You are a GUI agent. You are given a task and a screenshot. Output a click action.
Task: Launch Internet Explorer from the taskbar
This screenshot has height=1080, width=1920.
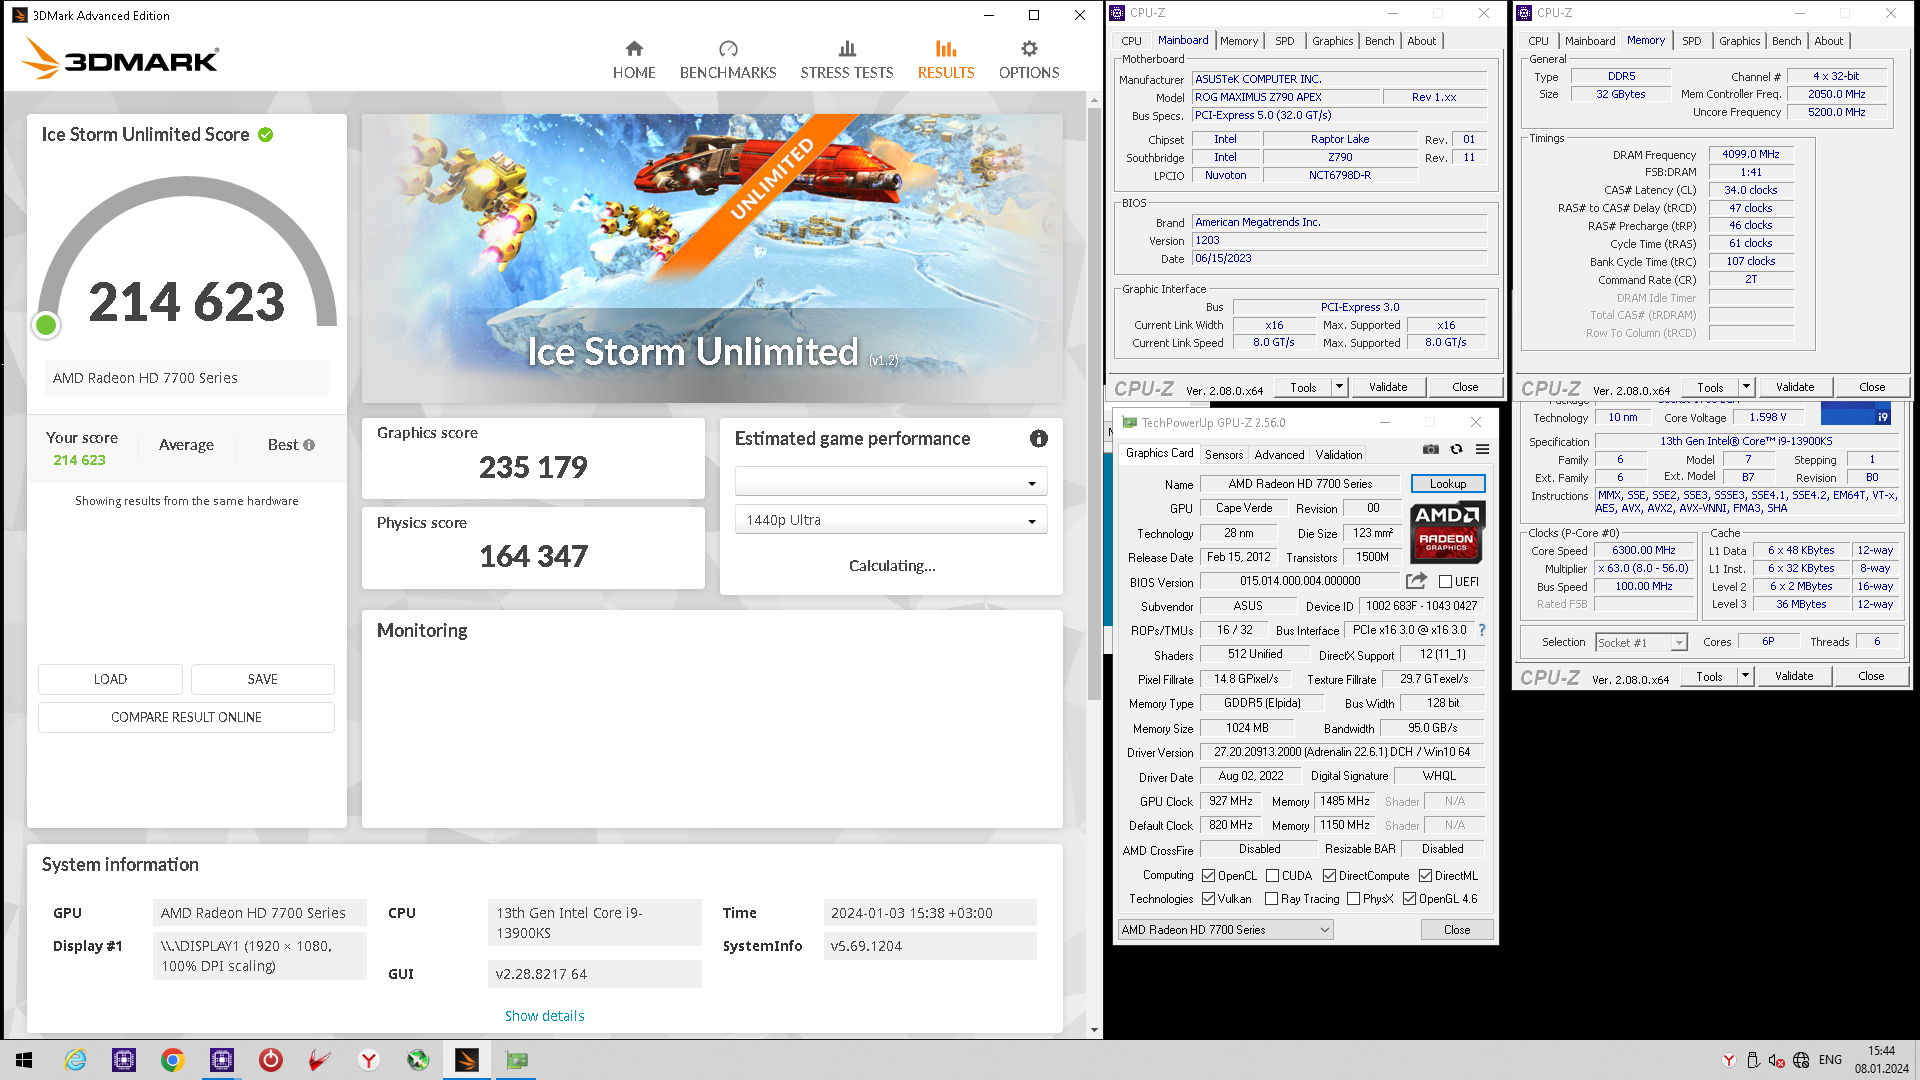(76, 1060)
